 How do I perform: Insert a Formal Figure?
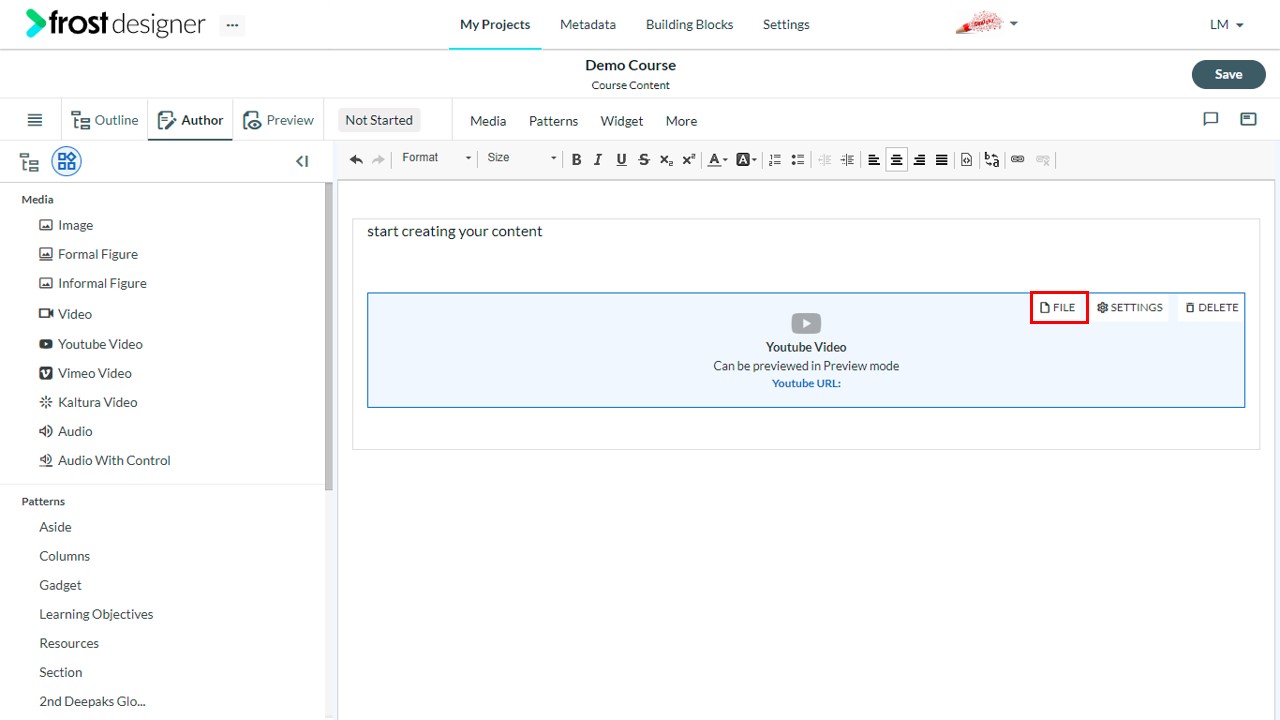[88, 254]
